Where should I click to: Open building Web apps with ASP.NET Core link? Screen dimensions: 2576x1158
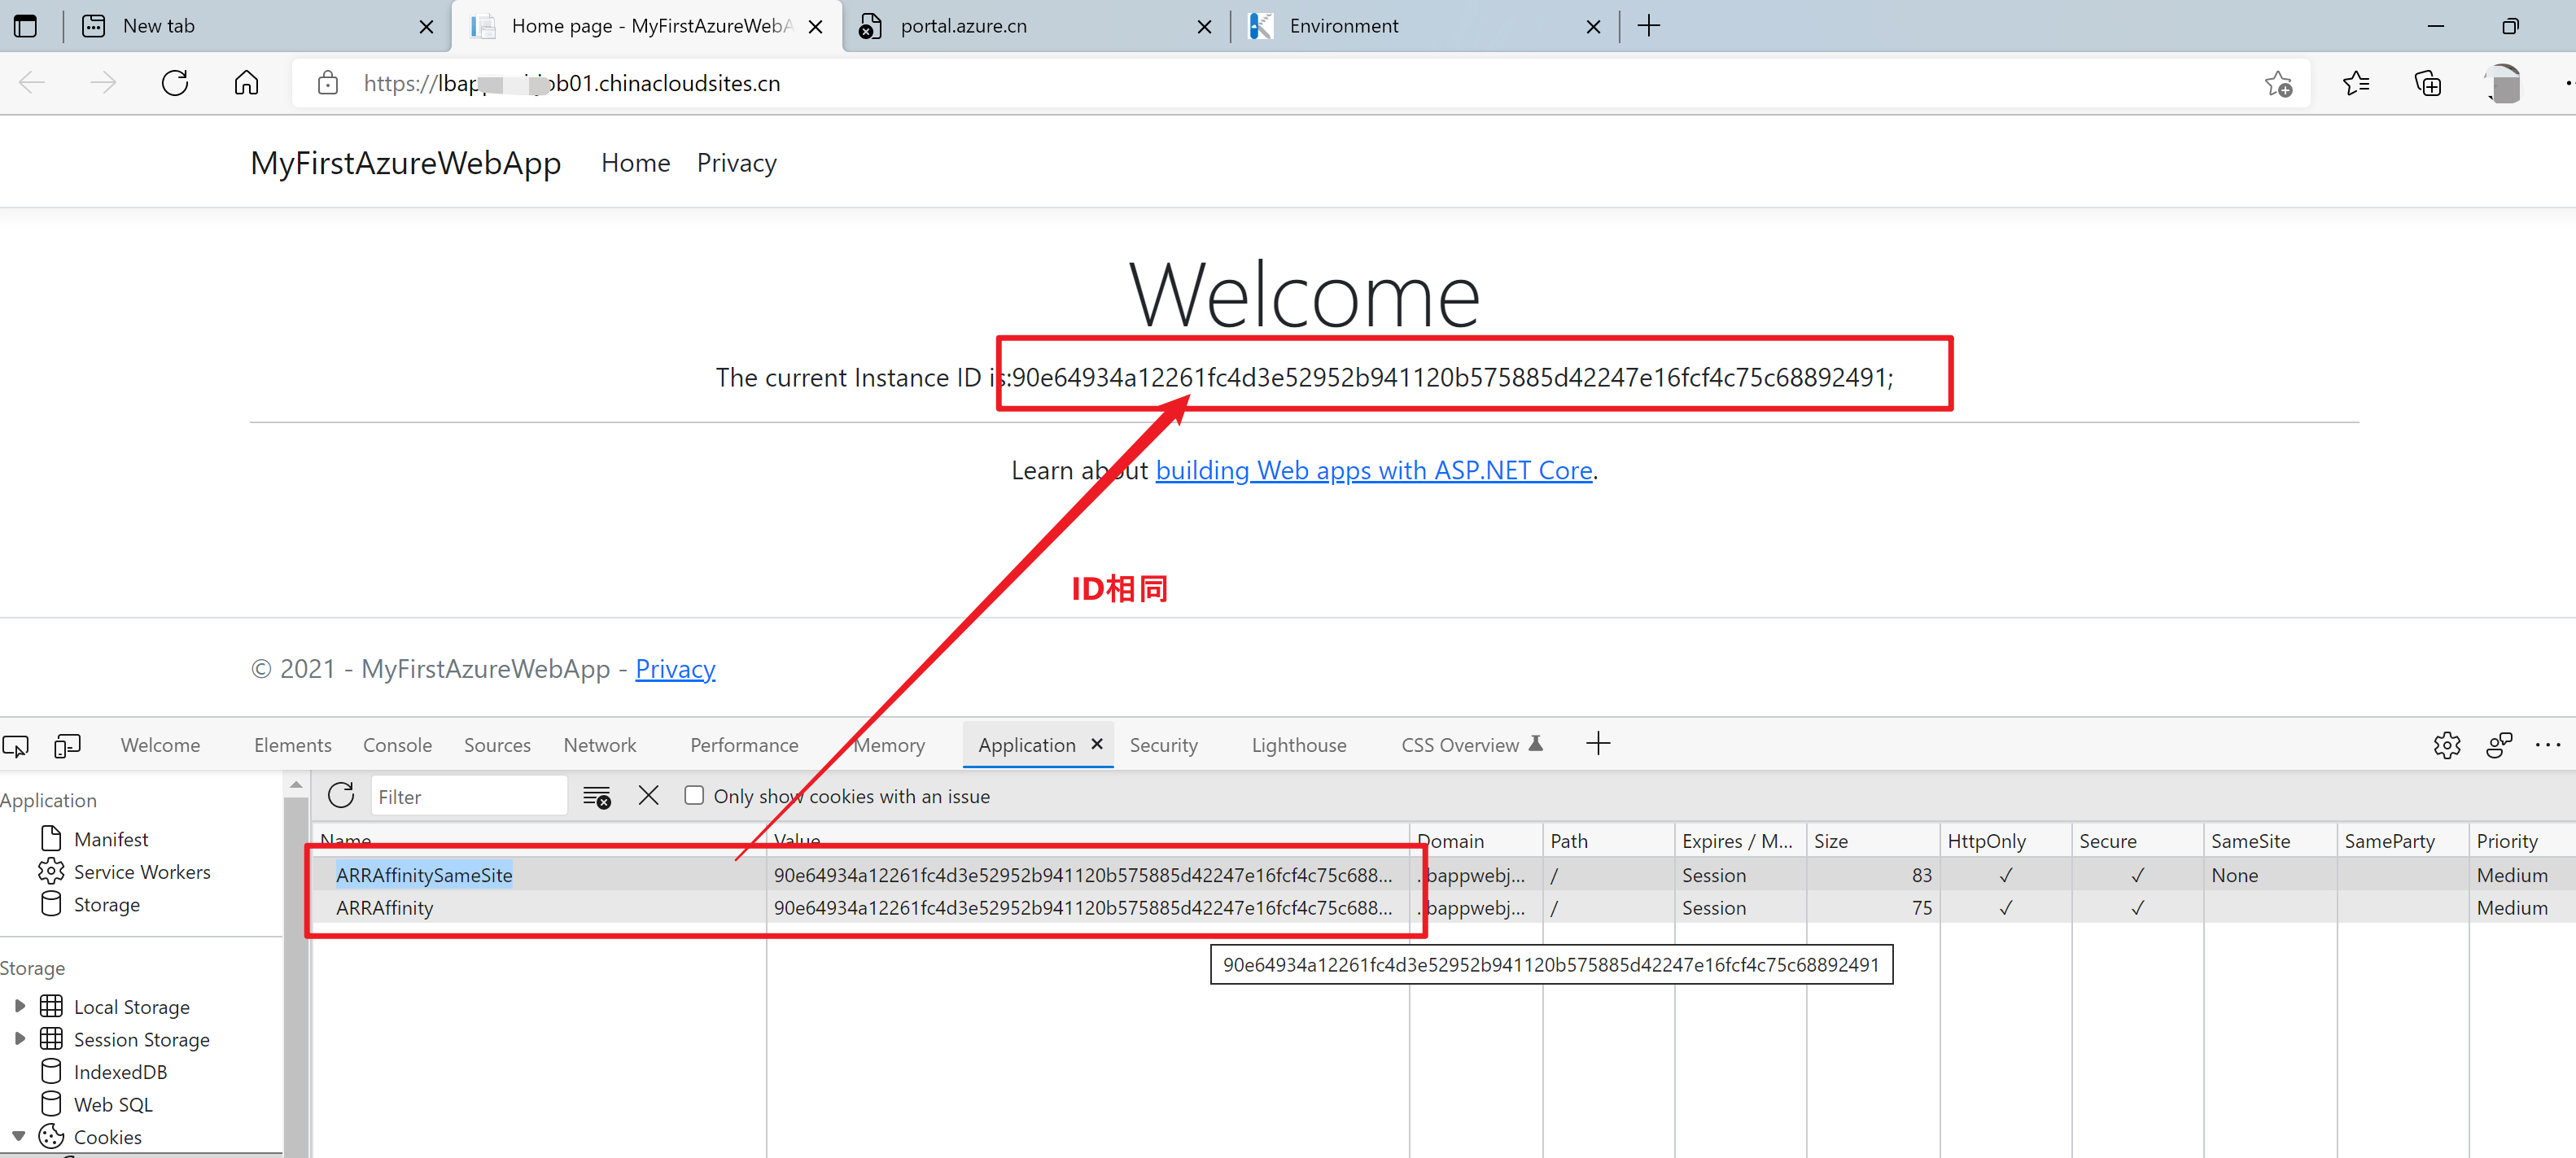[1373, 470]
